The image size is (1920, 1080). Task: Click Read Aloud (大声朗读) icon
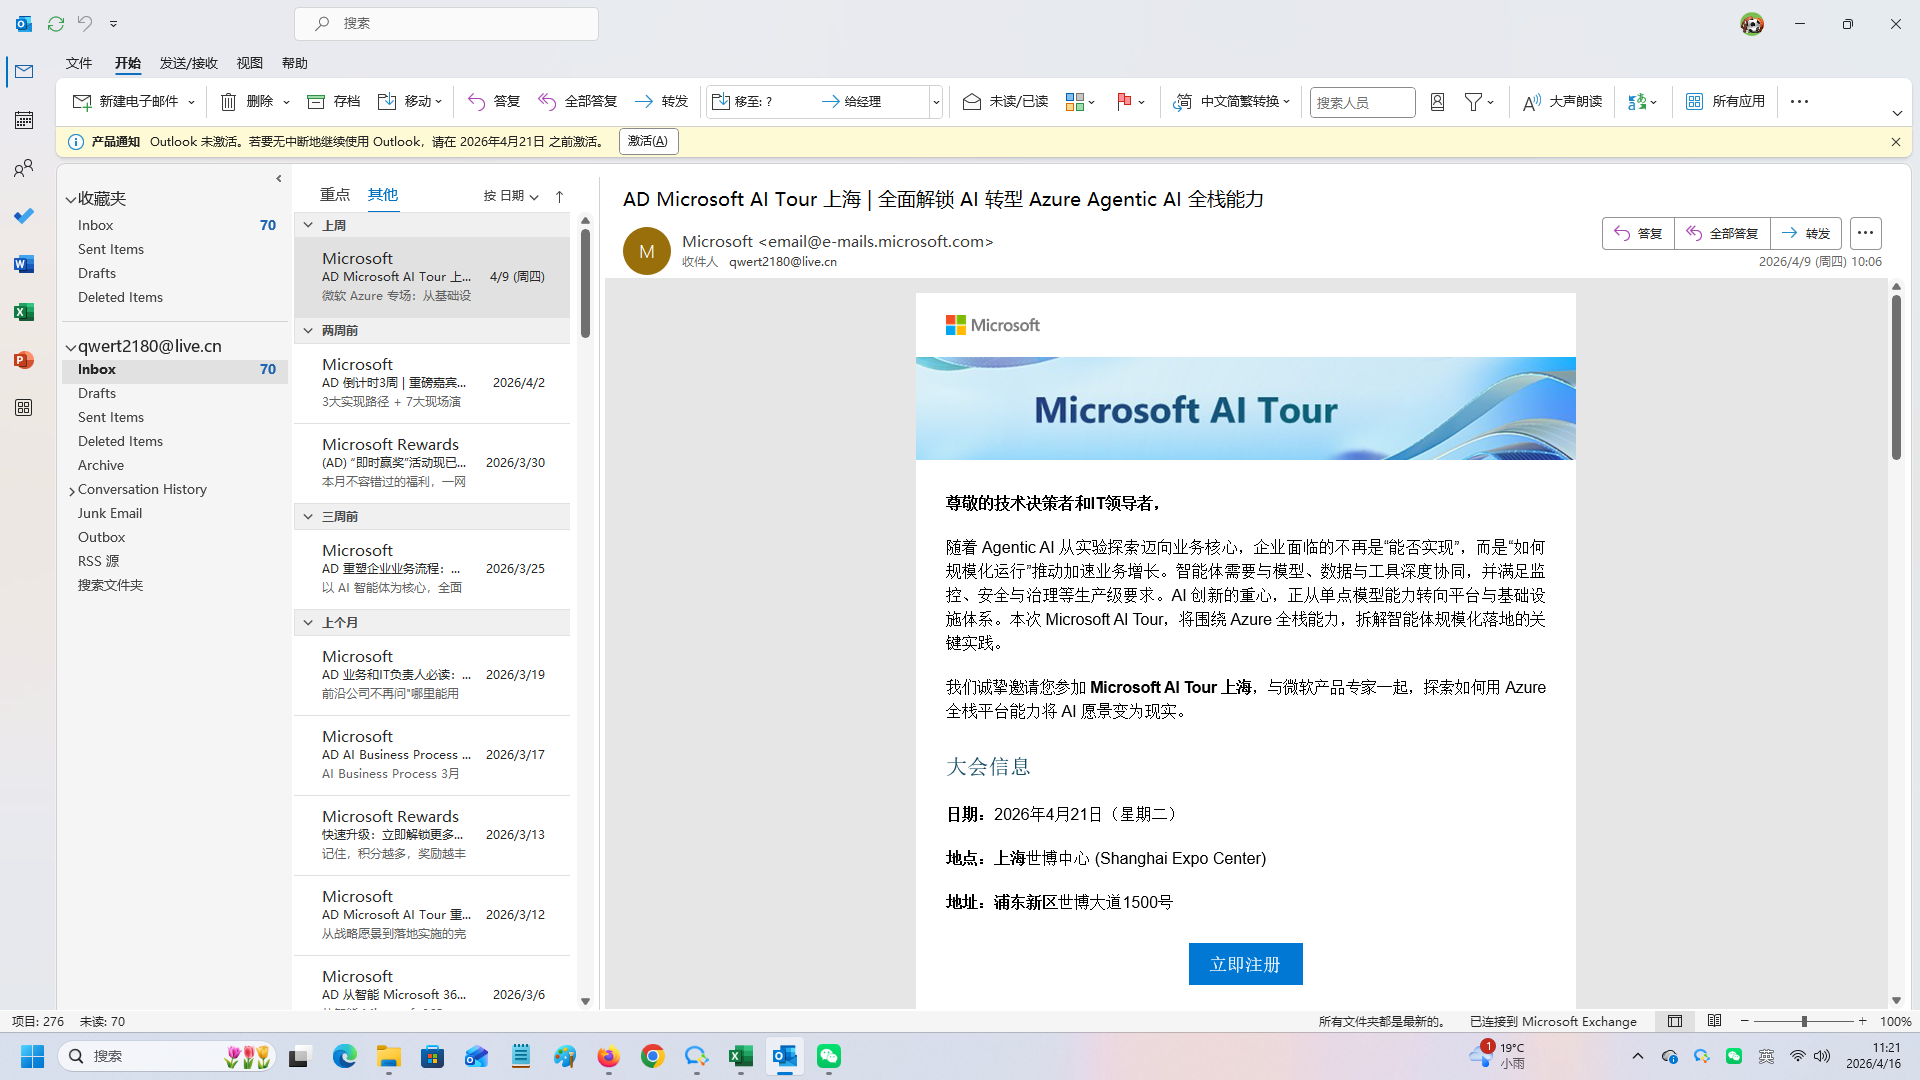(x=1562, y=101)
